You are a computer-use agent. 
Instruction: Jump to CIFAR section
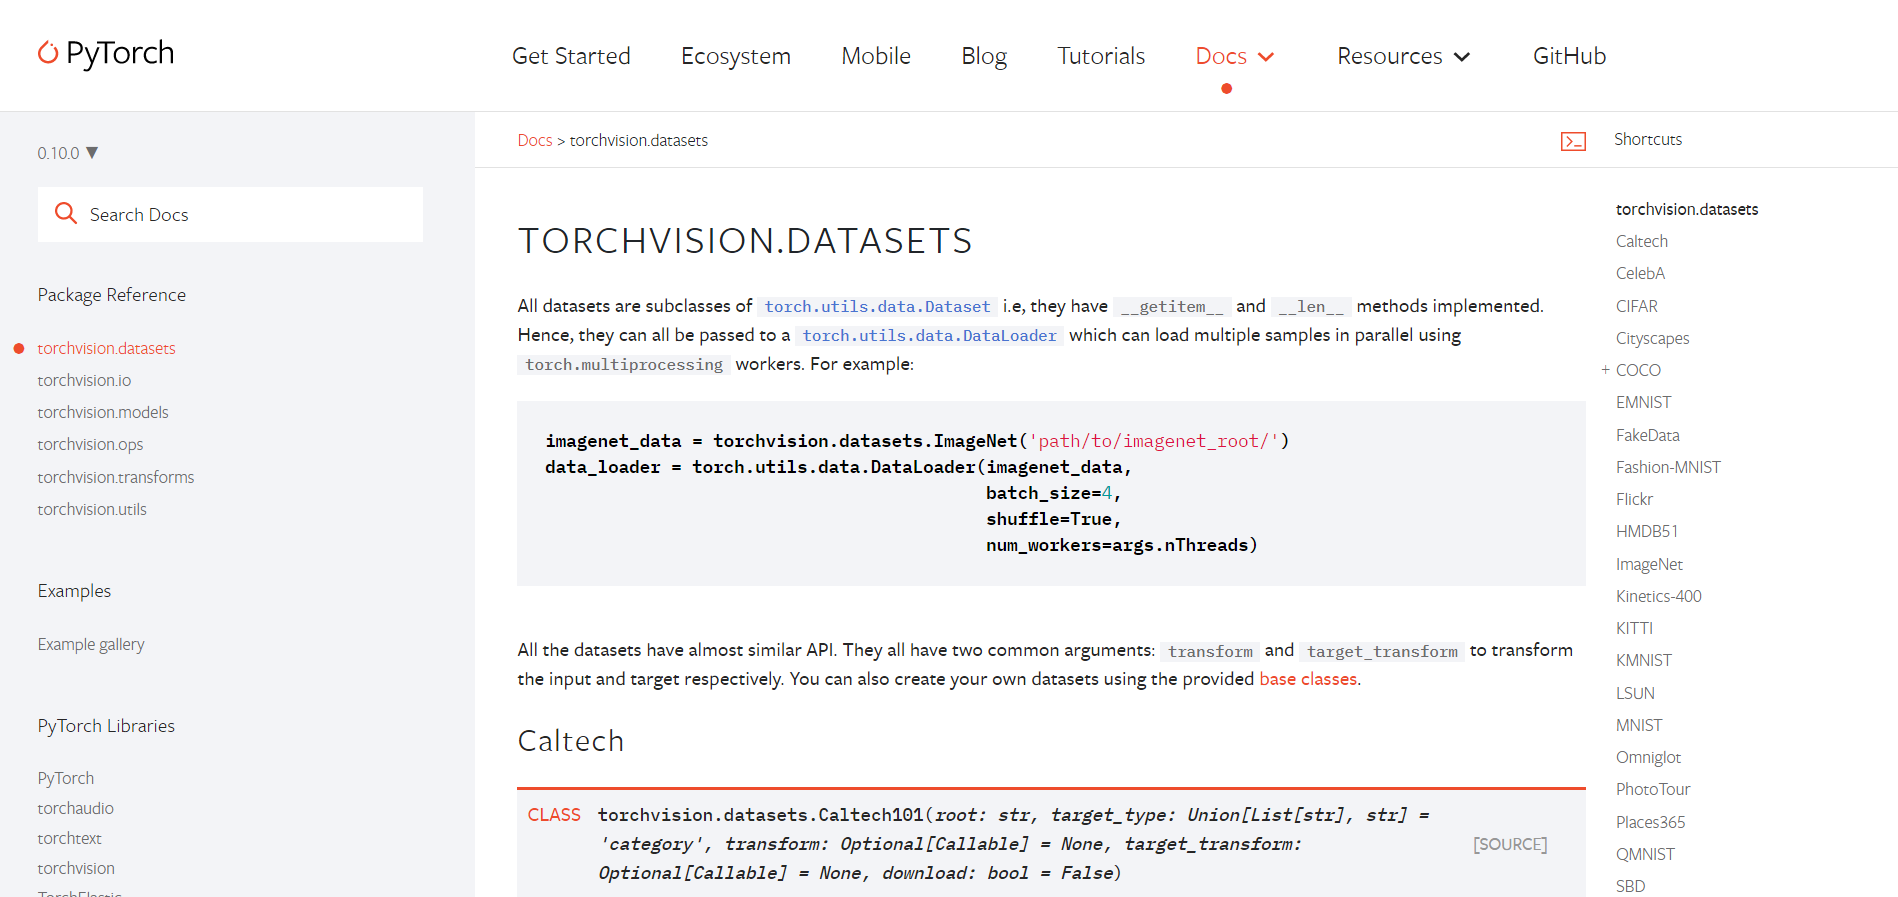point(1637,306)
